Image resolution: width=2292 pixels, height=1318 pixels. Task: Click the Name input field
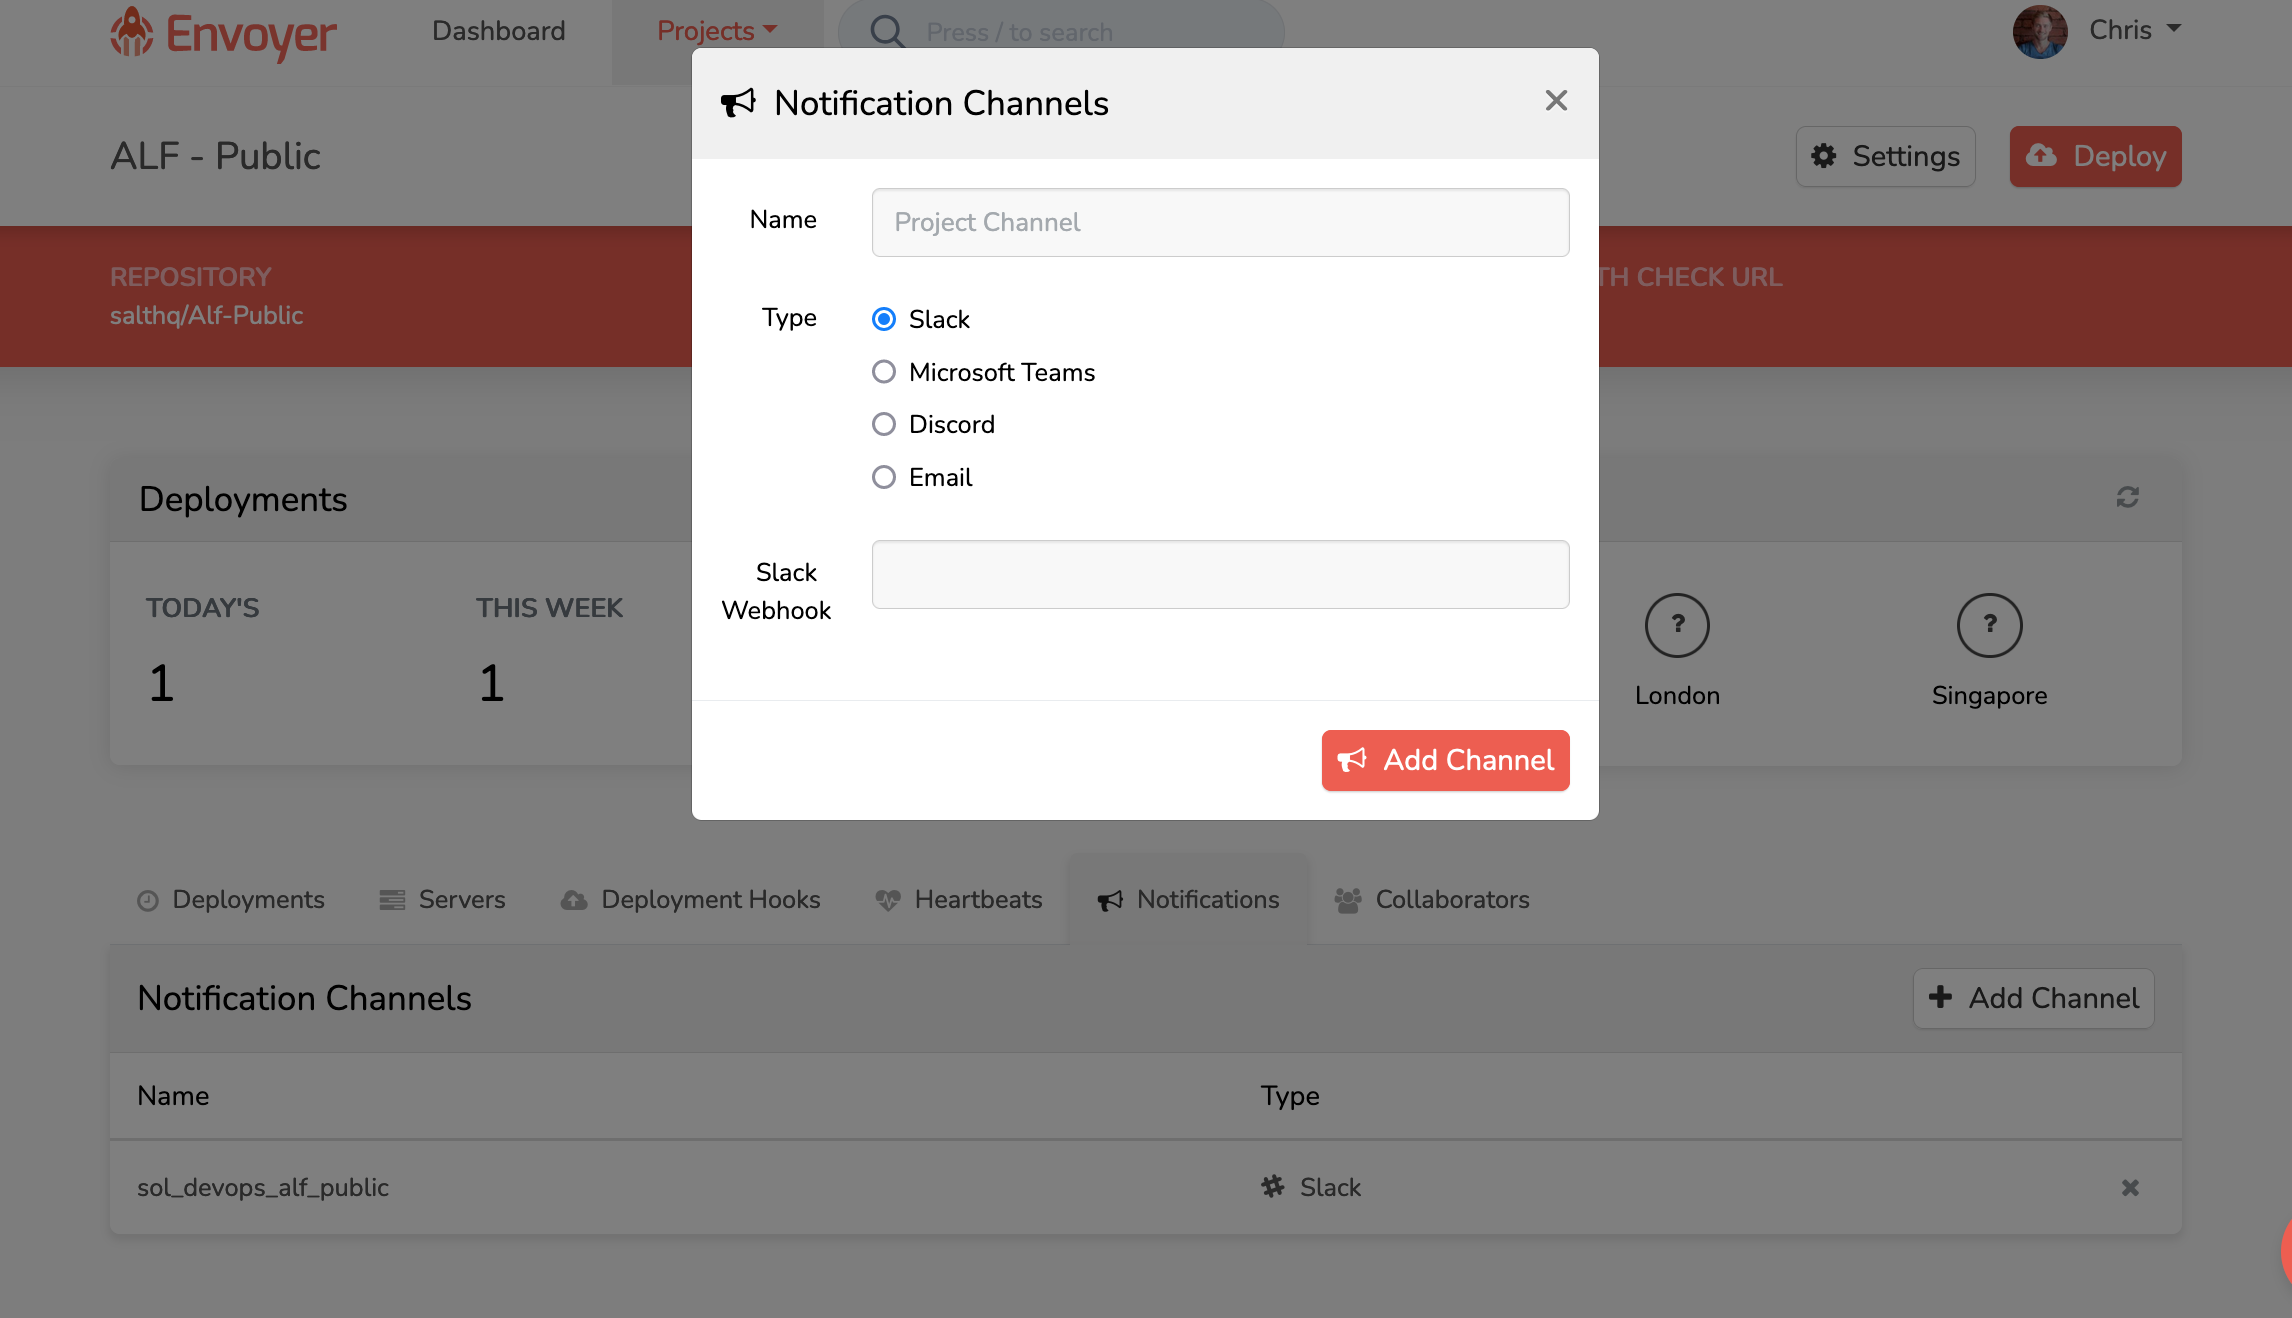click(x=1220, y=222)
